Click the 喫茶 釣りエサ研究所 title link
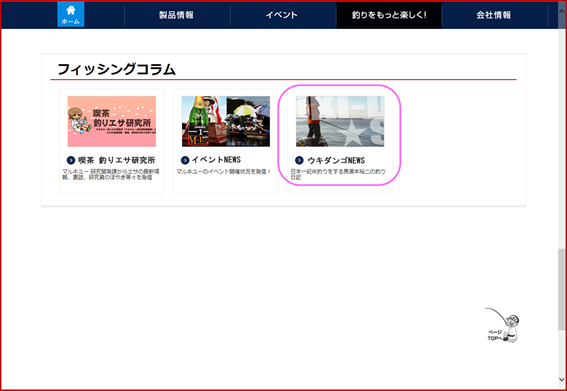 (117, 160)
